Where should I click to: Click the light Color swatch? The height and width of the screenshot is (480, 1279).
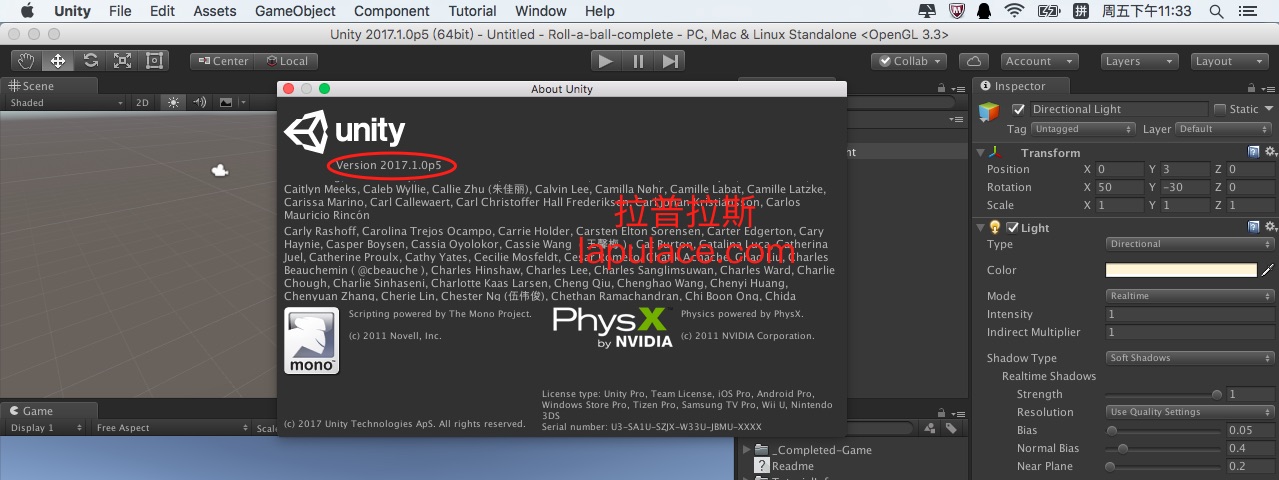click(1180, 270)
